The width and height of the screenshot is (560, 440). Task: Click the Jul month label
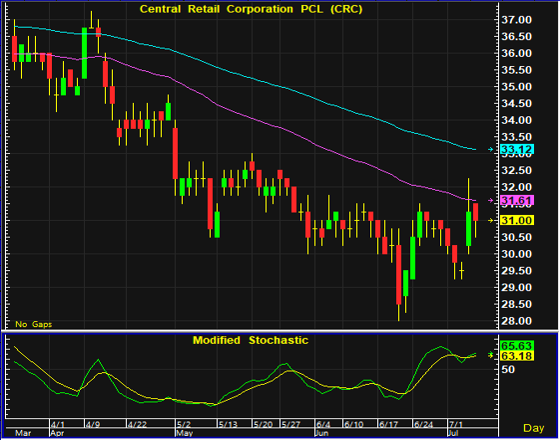tap(454, 433)
